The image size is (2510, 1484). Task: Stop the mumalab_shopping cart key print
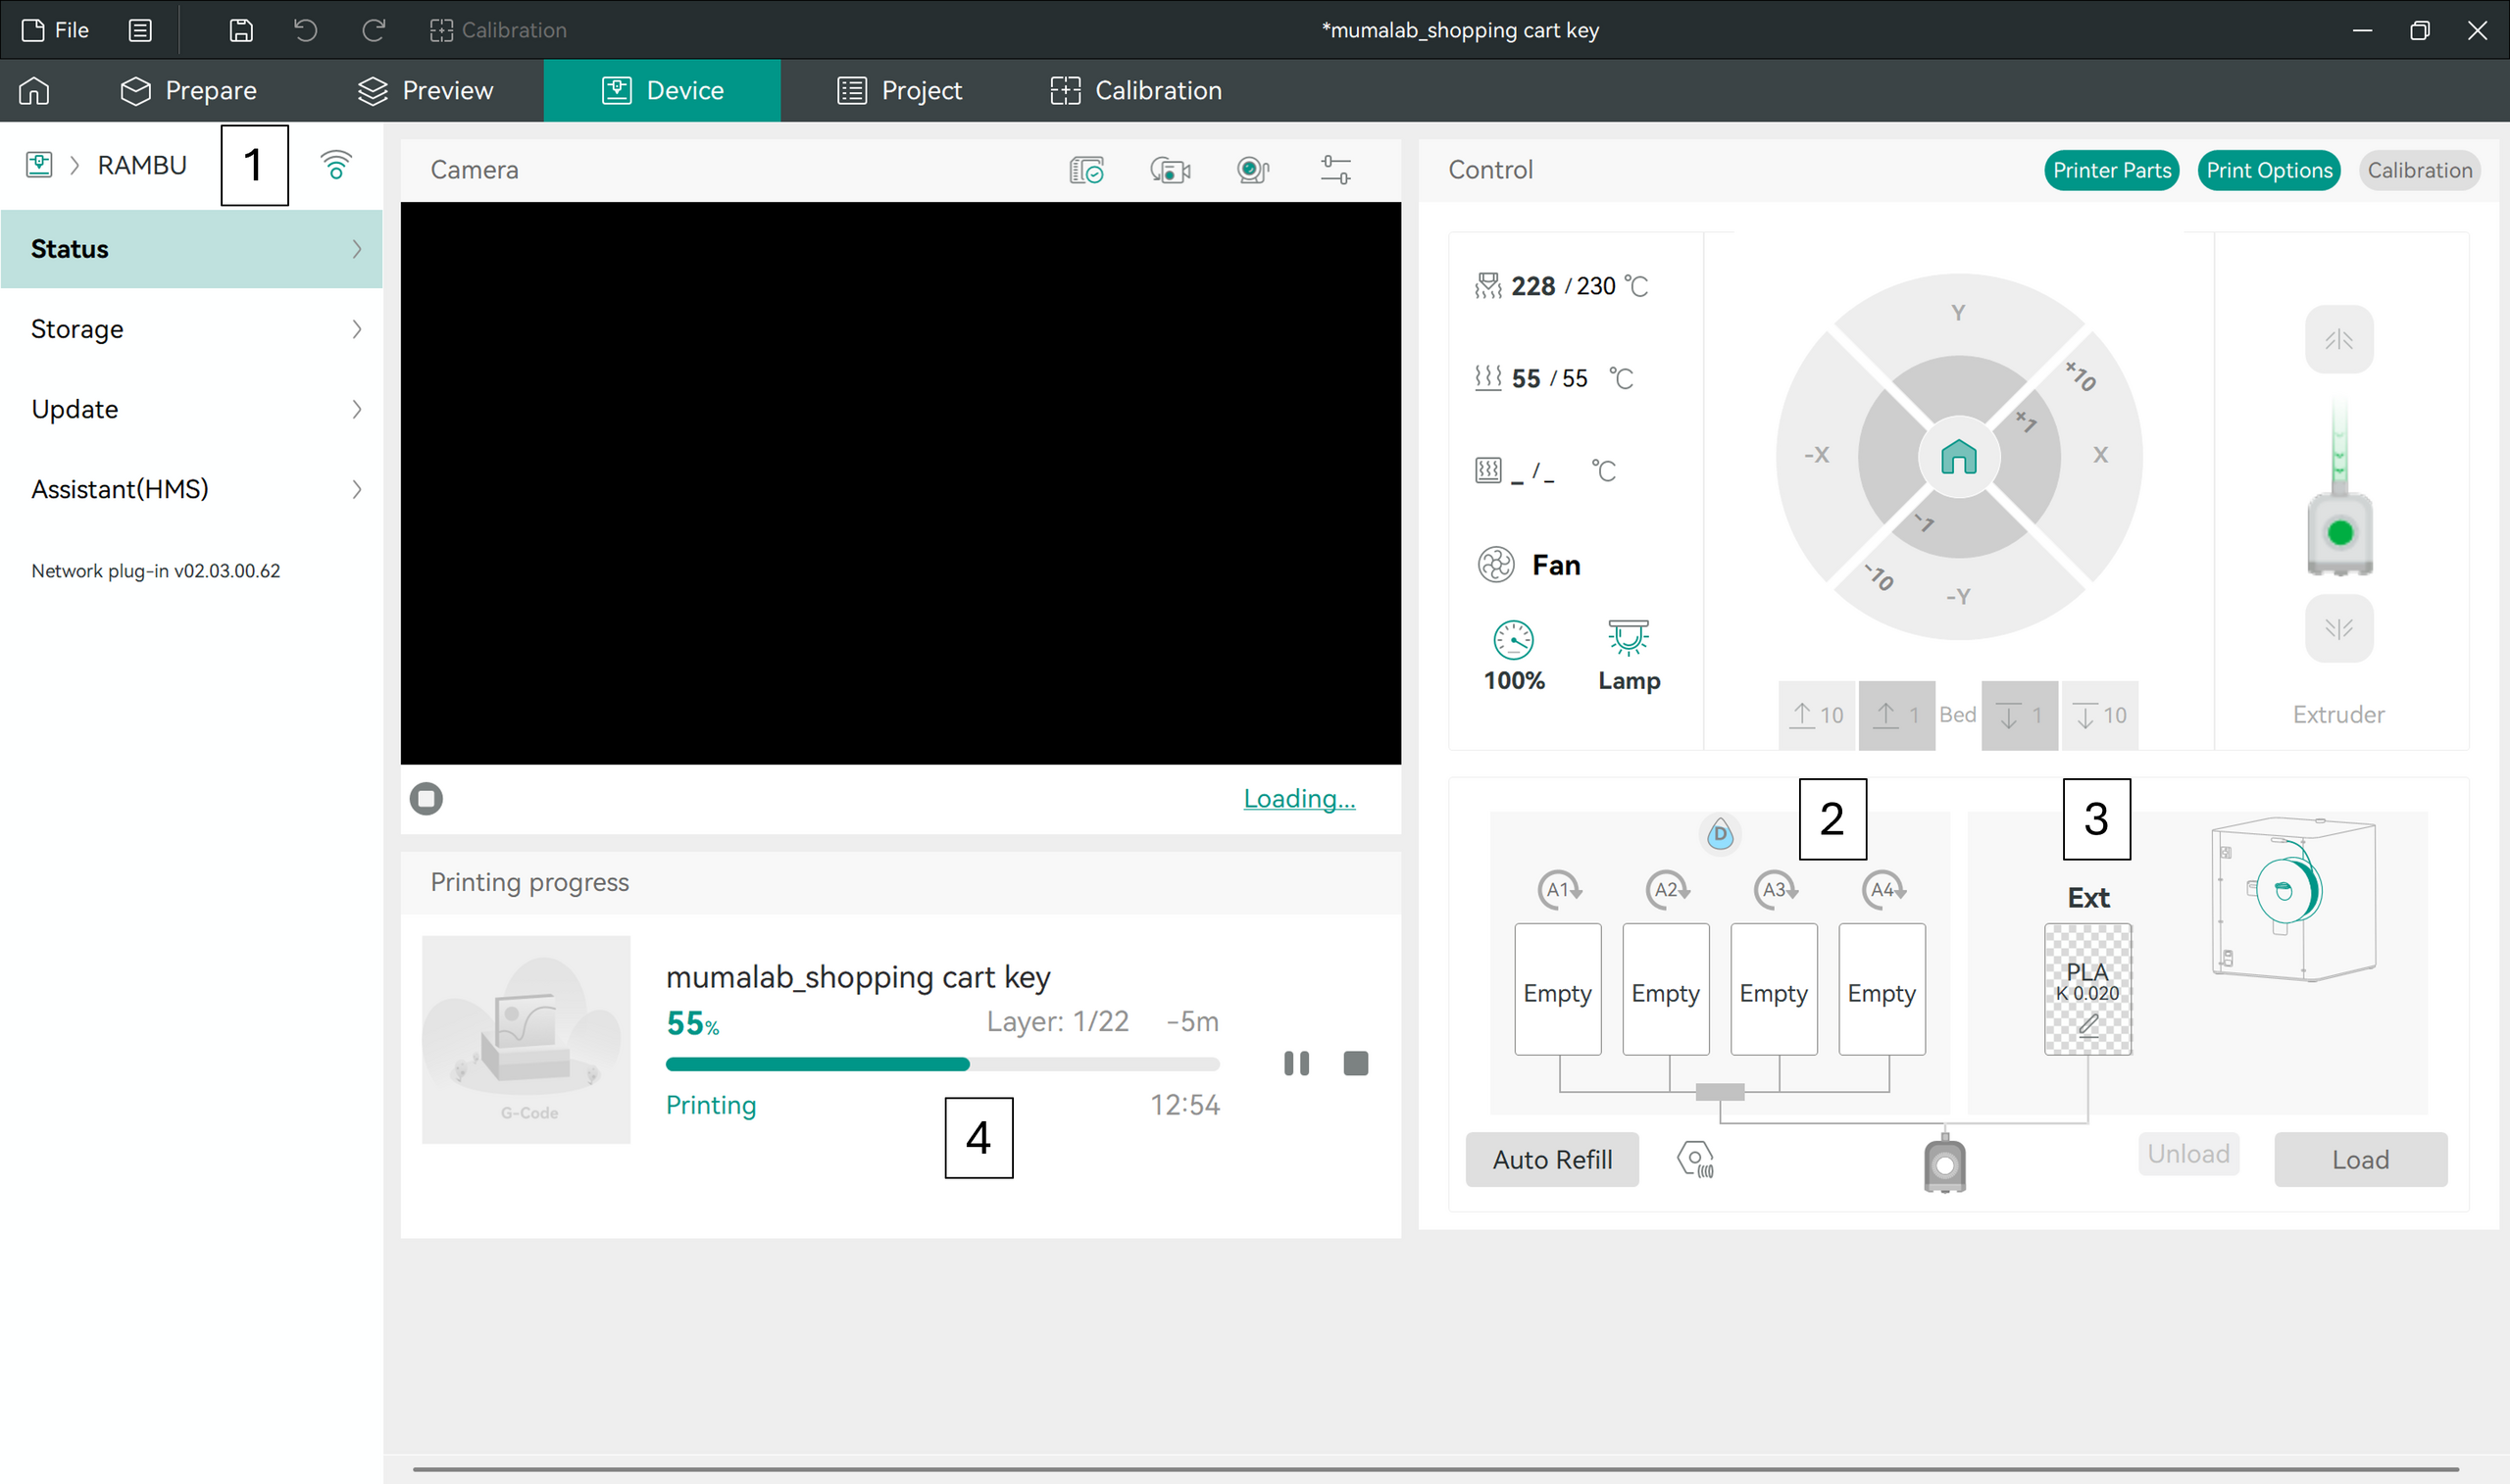pyautogui.click(x=1355, y=1063)
